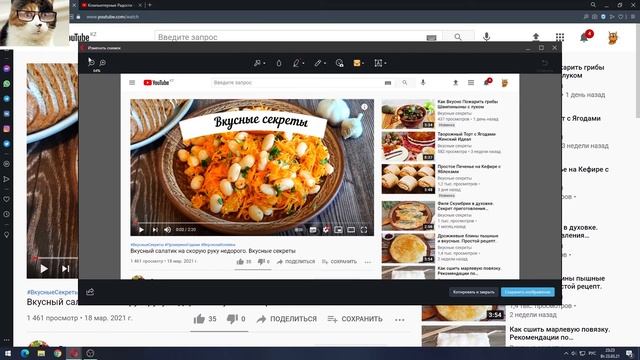Image resolution: width=640 pixels, height=360 pixels.
Task: Open a new browser tab
Action: pos(150,5)
